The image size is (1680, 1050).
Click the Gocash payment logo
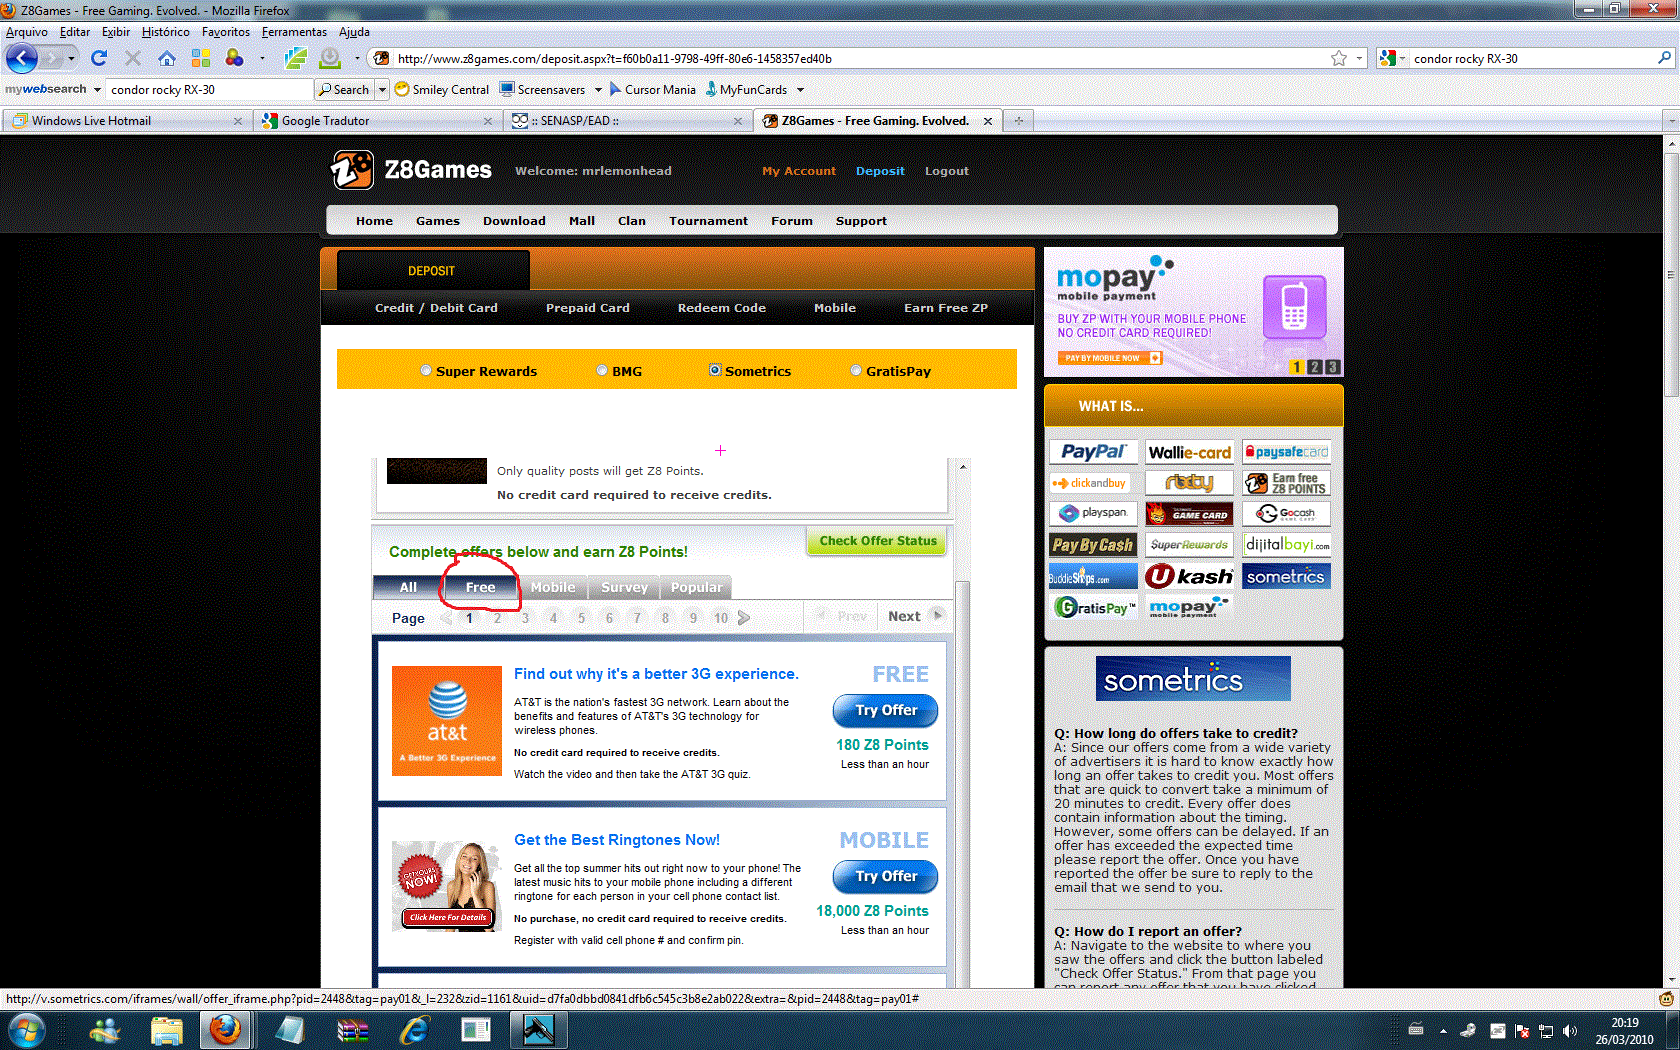pos(1286,513)
